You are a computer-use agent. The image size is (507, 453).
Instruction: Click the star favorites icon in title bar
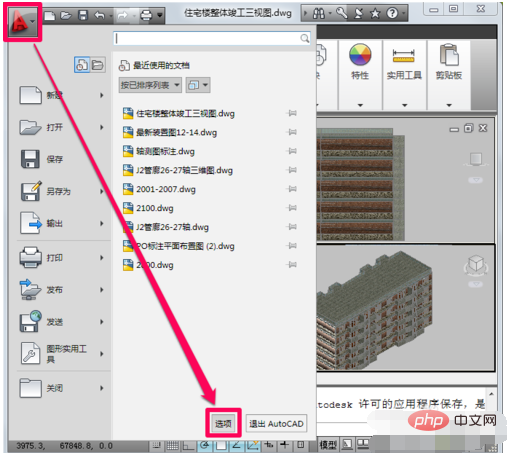pos(375,14)
